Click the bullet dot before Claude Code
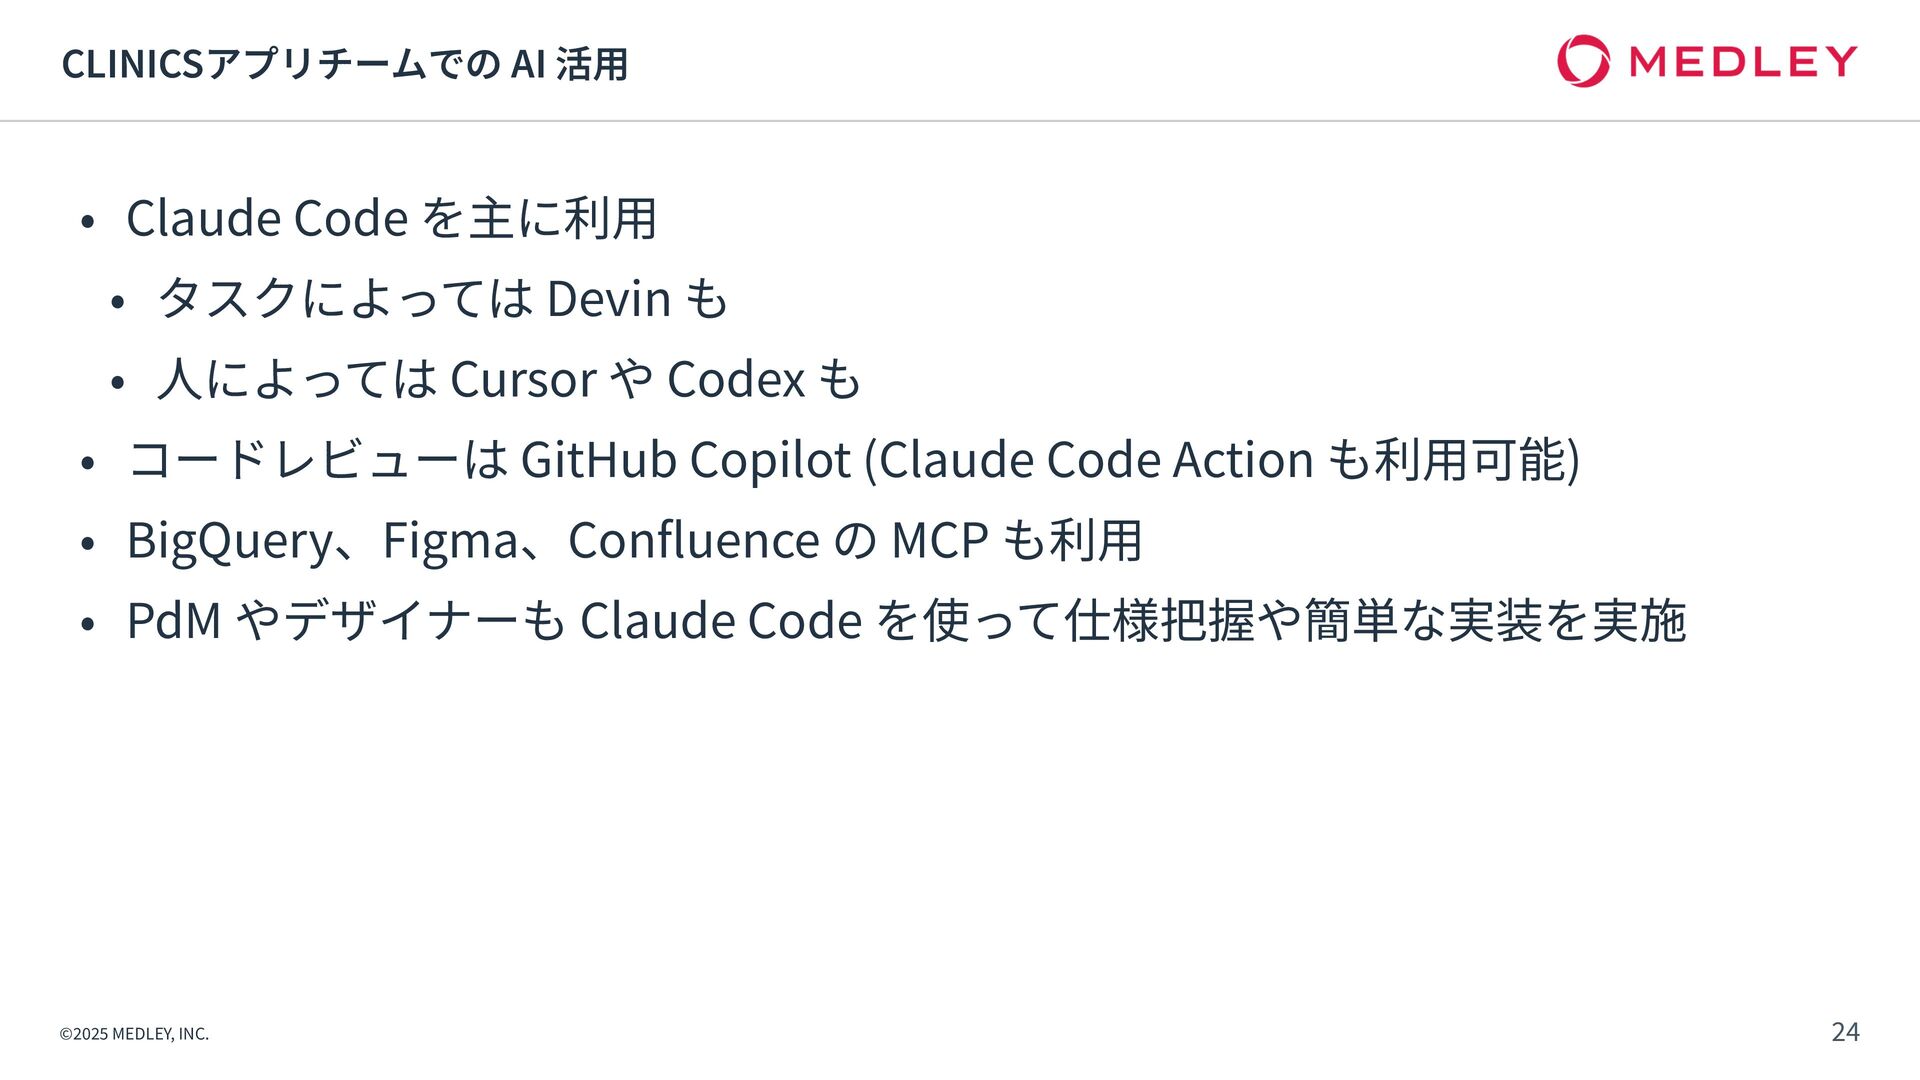1920x1080 pixels. (88, 222)
